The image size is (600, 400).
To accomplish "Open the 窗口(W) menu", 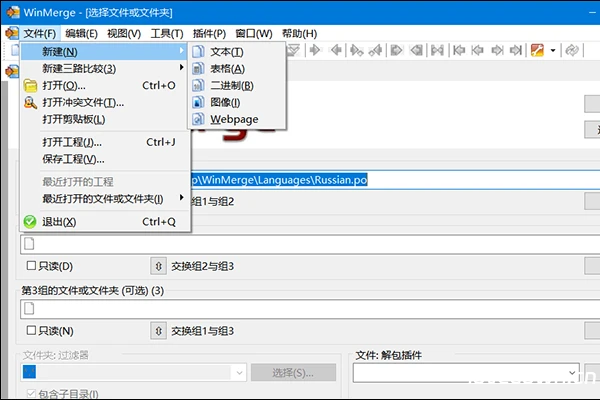I will point(254,34).
